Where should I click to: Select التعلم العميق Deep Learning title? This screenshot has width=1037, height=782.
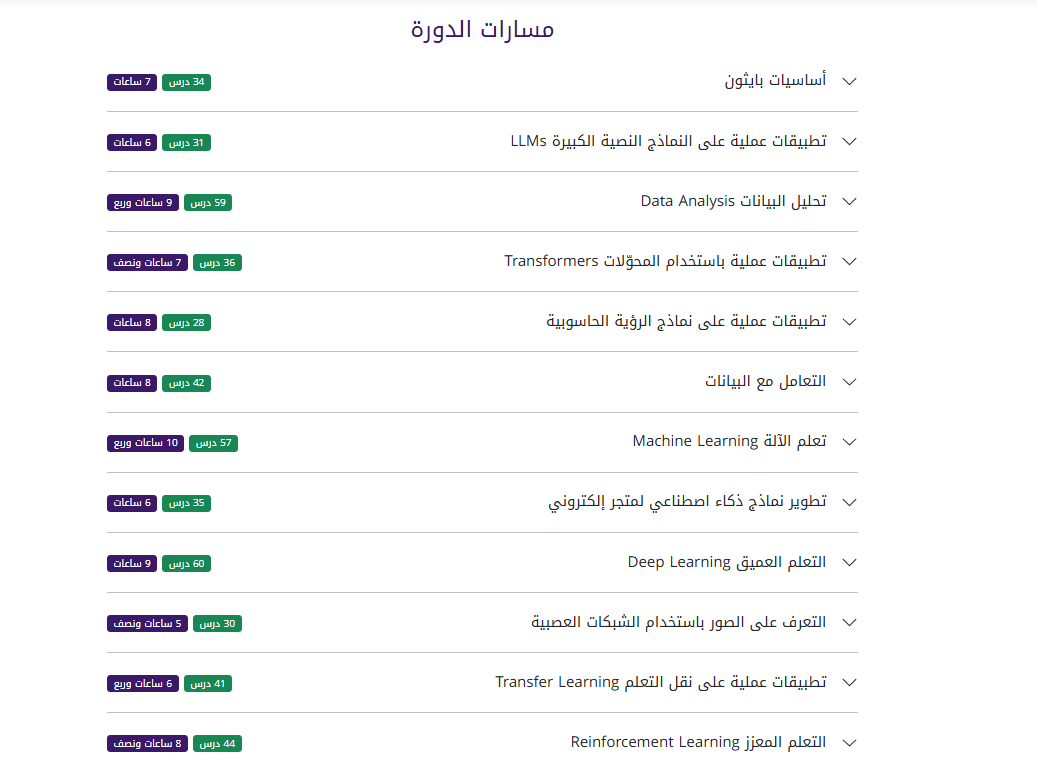(726, 562)
